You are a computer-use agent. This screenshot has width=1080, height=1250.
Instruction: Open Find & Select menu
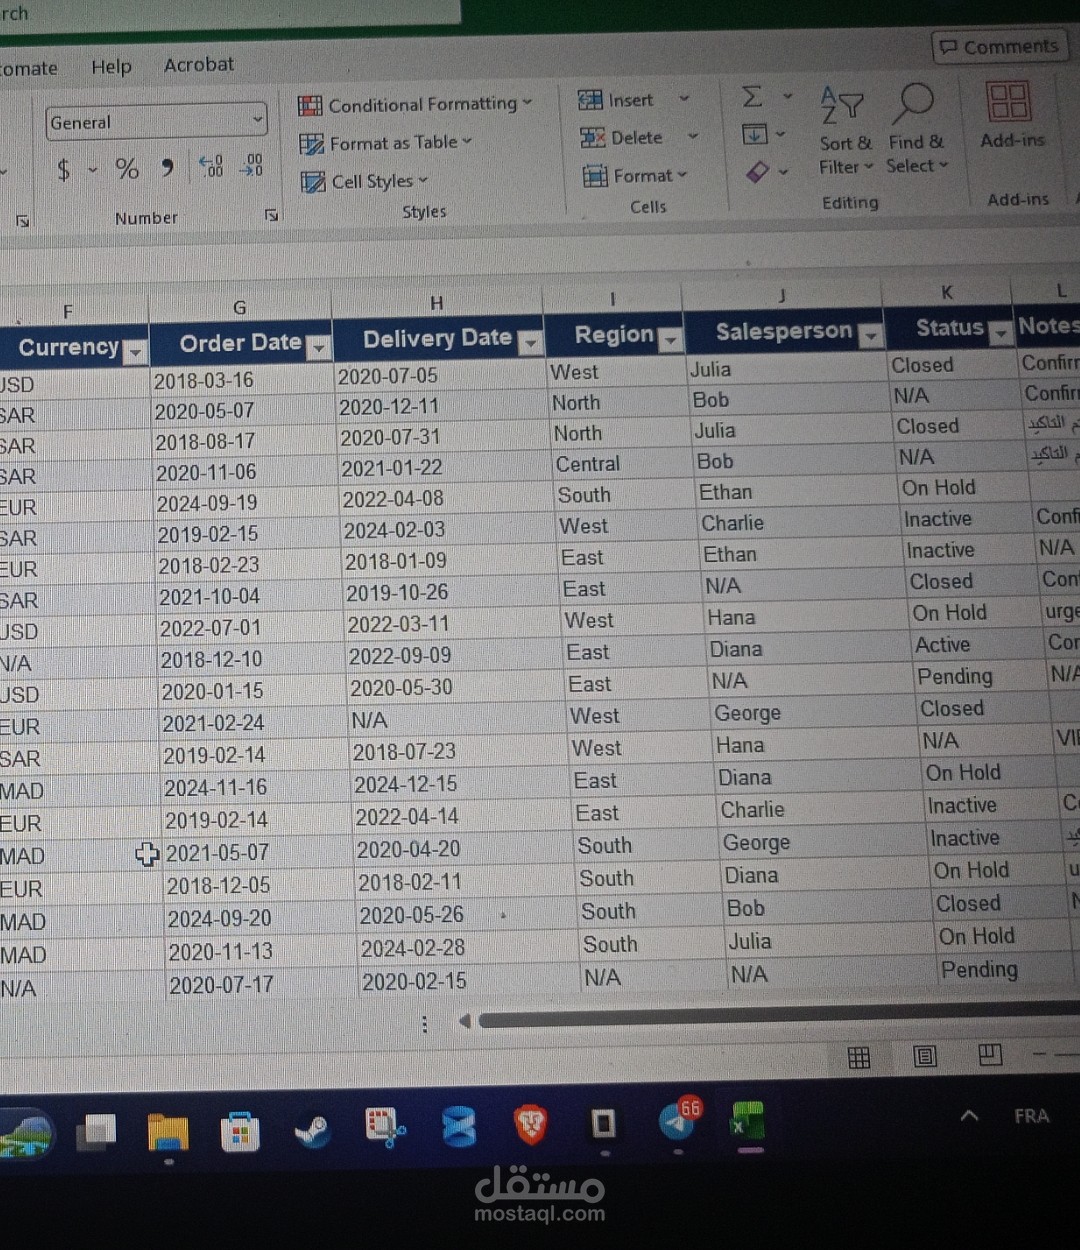click(916, 128)
